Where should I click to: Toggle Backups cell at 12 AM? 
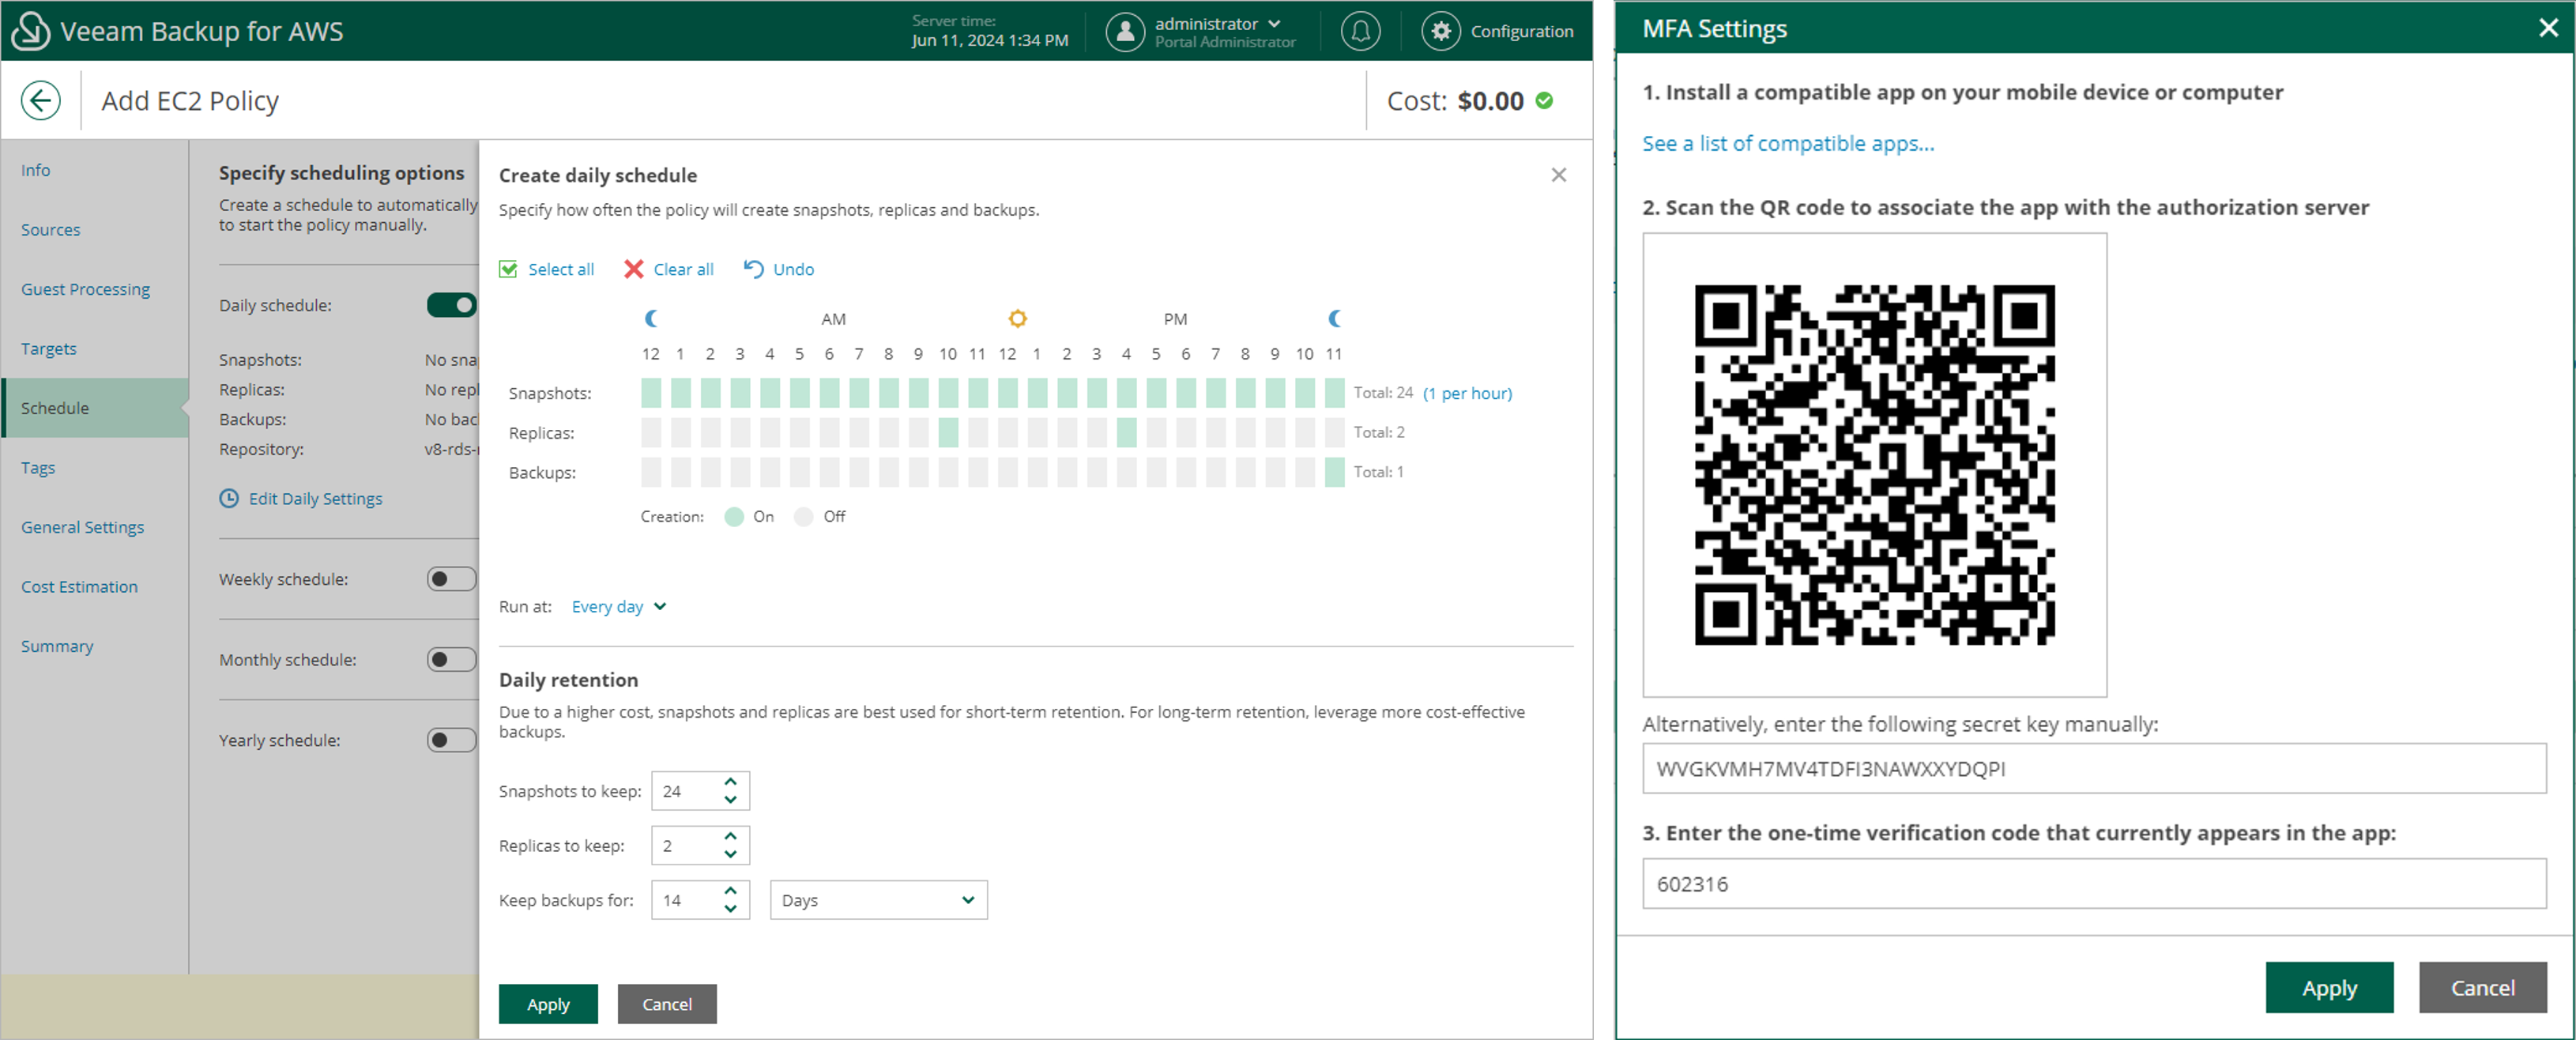coord(651,472)
